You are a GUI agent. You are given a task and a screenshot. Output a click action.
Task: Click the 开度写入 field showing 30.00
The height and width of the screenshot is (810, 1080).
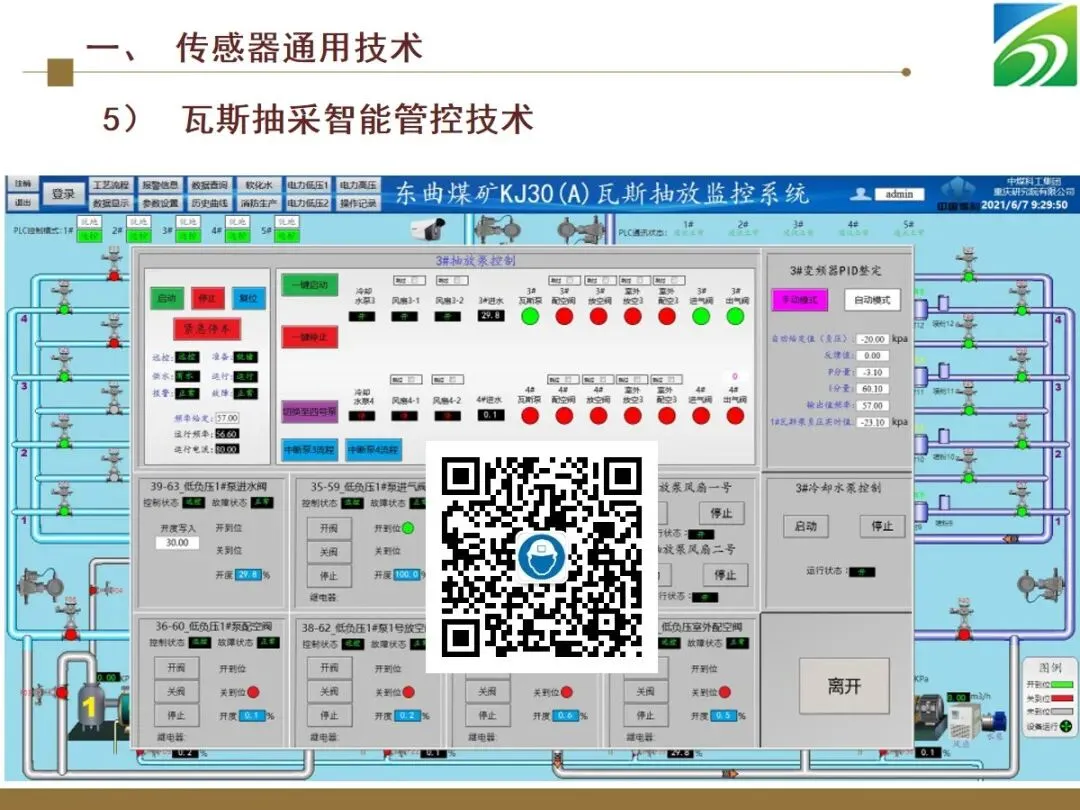178,543
